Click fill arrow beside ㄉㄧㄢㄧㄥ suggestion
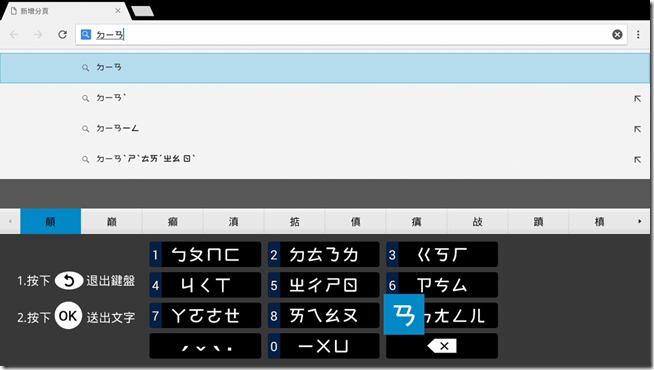The height and width of the screenshot is (370, 654). coord(637,129)
